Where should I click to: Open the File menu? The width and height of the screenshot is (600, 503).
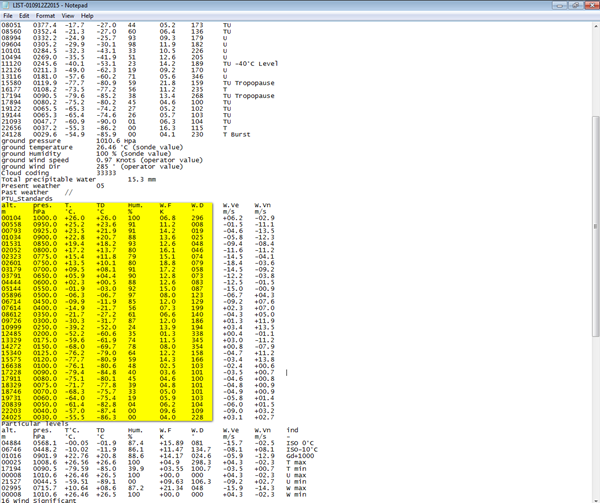click(10, 16)
